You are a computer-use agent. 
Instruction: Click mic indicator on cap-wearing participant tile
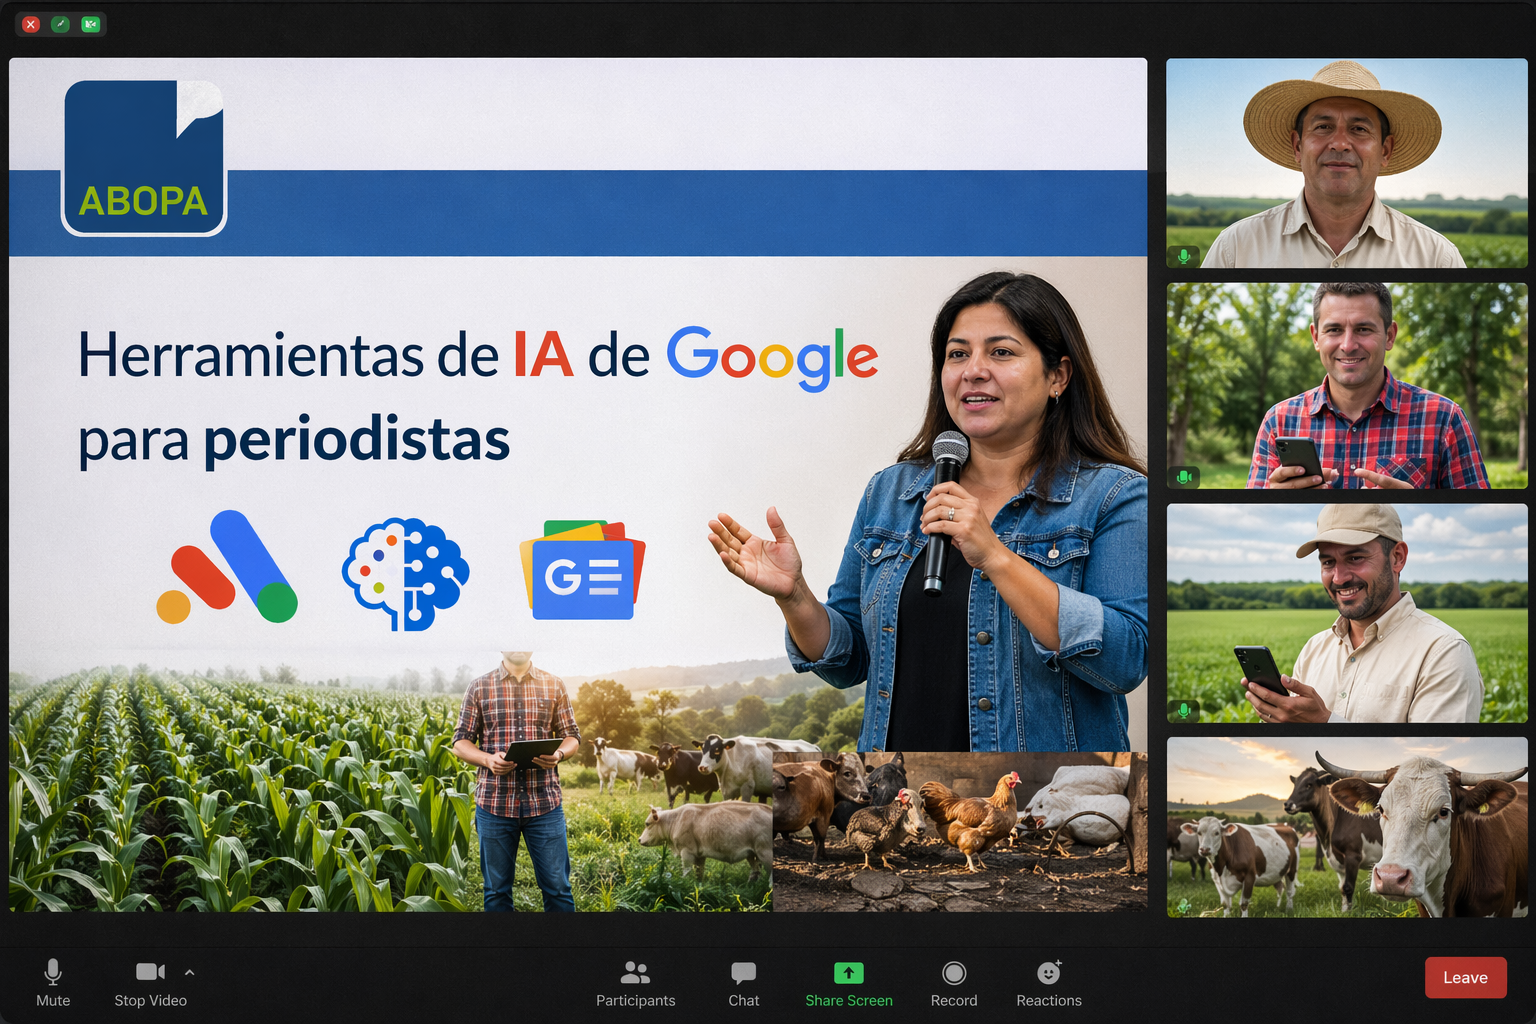(1184, 710)
